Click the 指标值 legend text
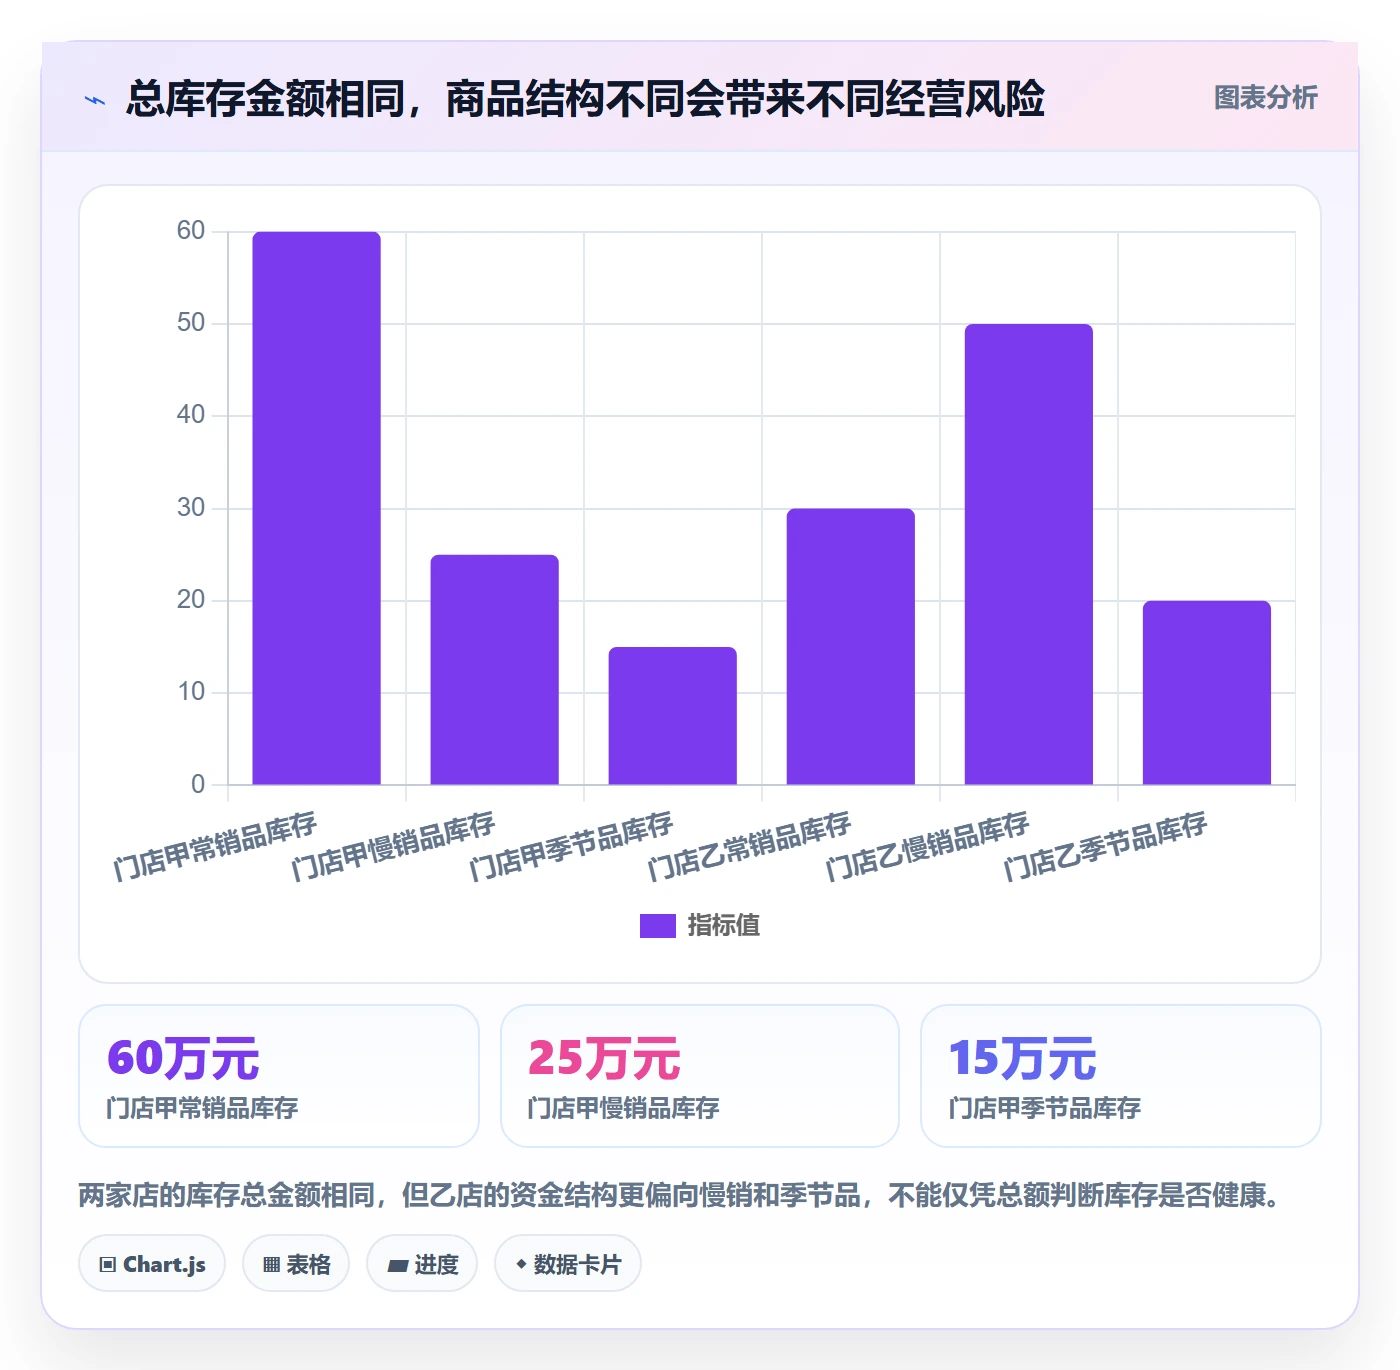The image size is (1400, 1370). pos(724,926)
